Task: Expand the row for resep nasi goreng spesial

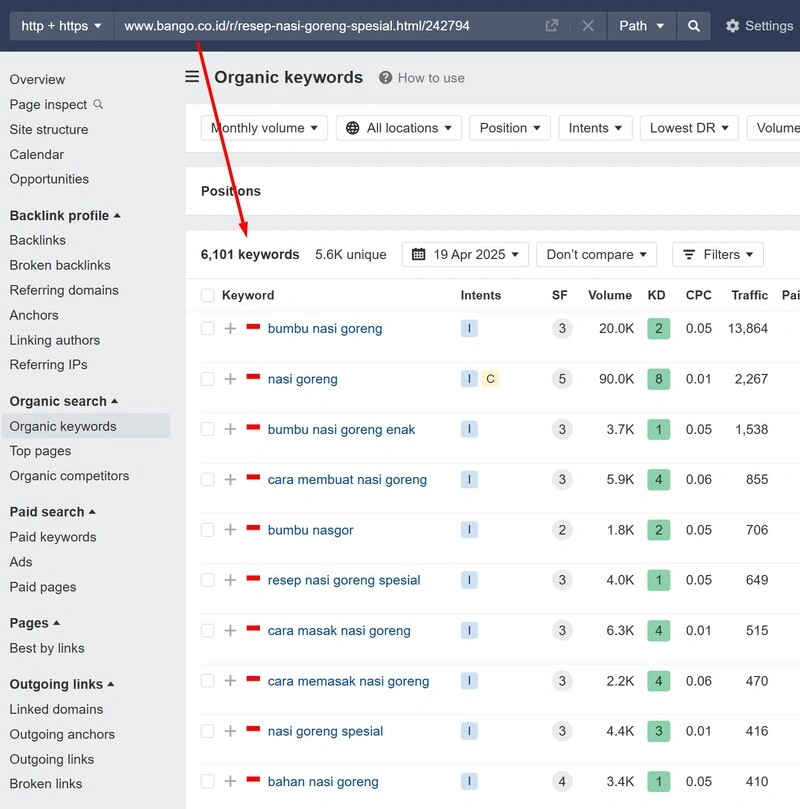Action: (230, 580)
